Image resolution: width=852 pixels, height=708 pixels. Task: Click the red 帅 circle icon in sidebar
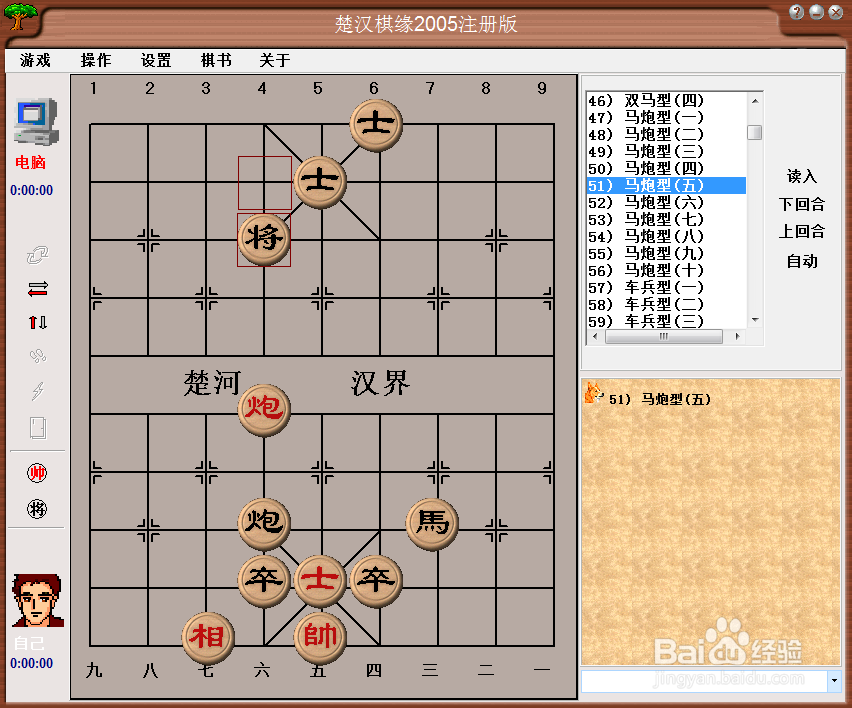coord(37,473)
